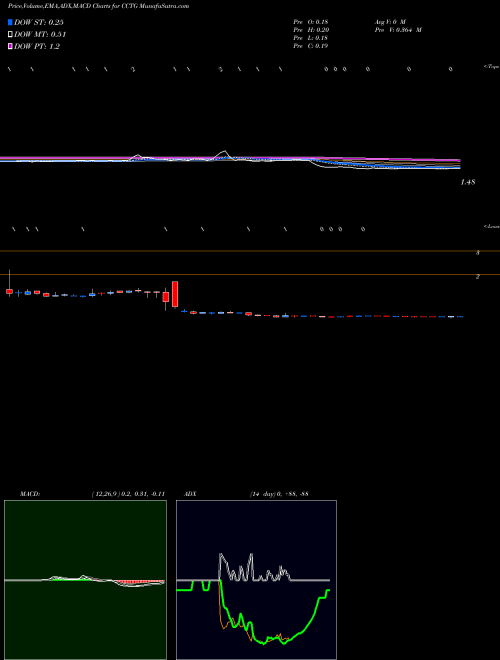Click the 'Pre H: 0.20' value
Image resolution: width=500 pixels, height=660 pixels.
click(311, 30)
